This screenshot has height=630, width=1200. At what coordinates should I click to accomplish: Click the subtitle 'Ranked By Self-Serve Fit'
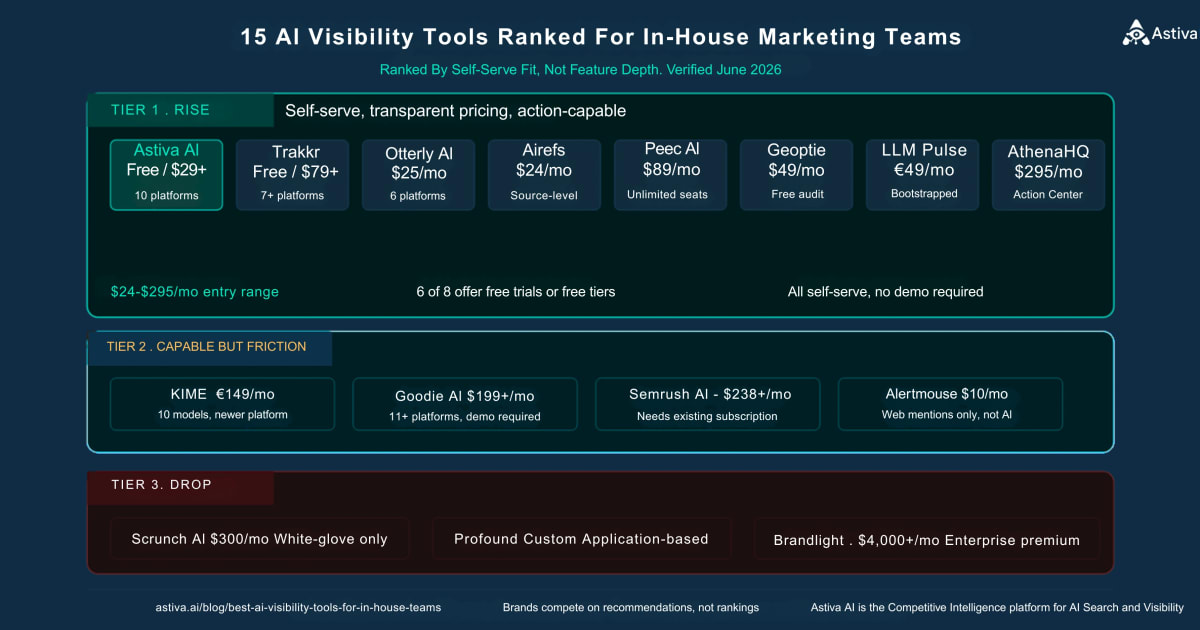[x=580, y=70]
